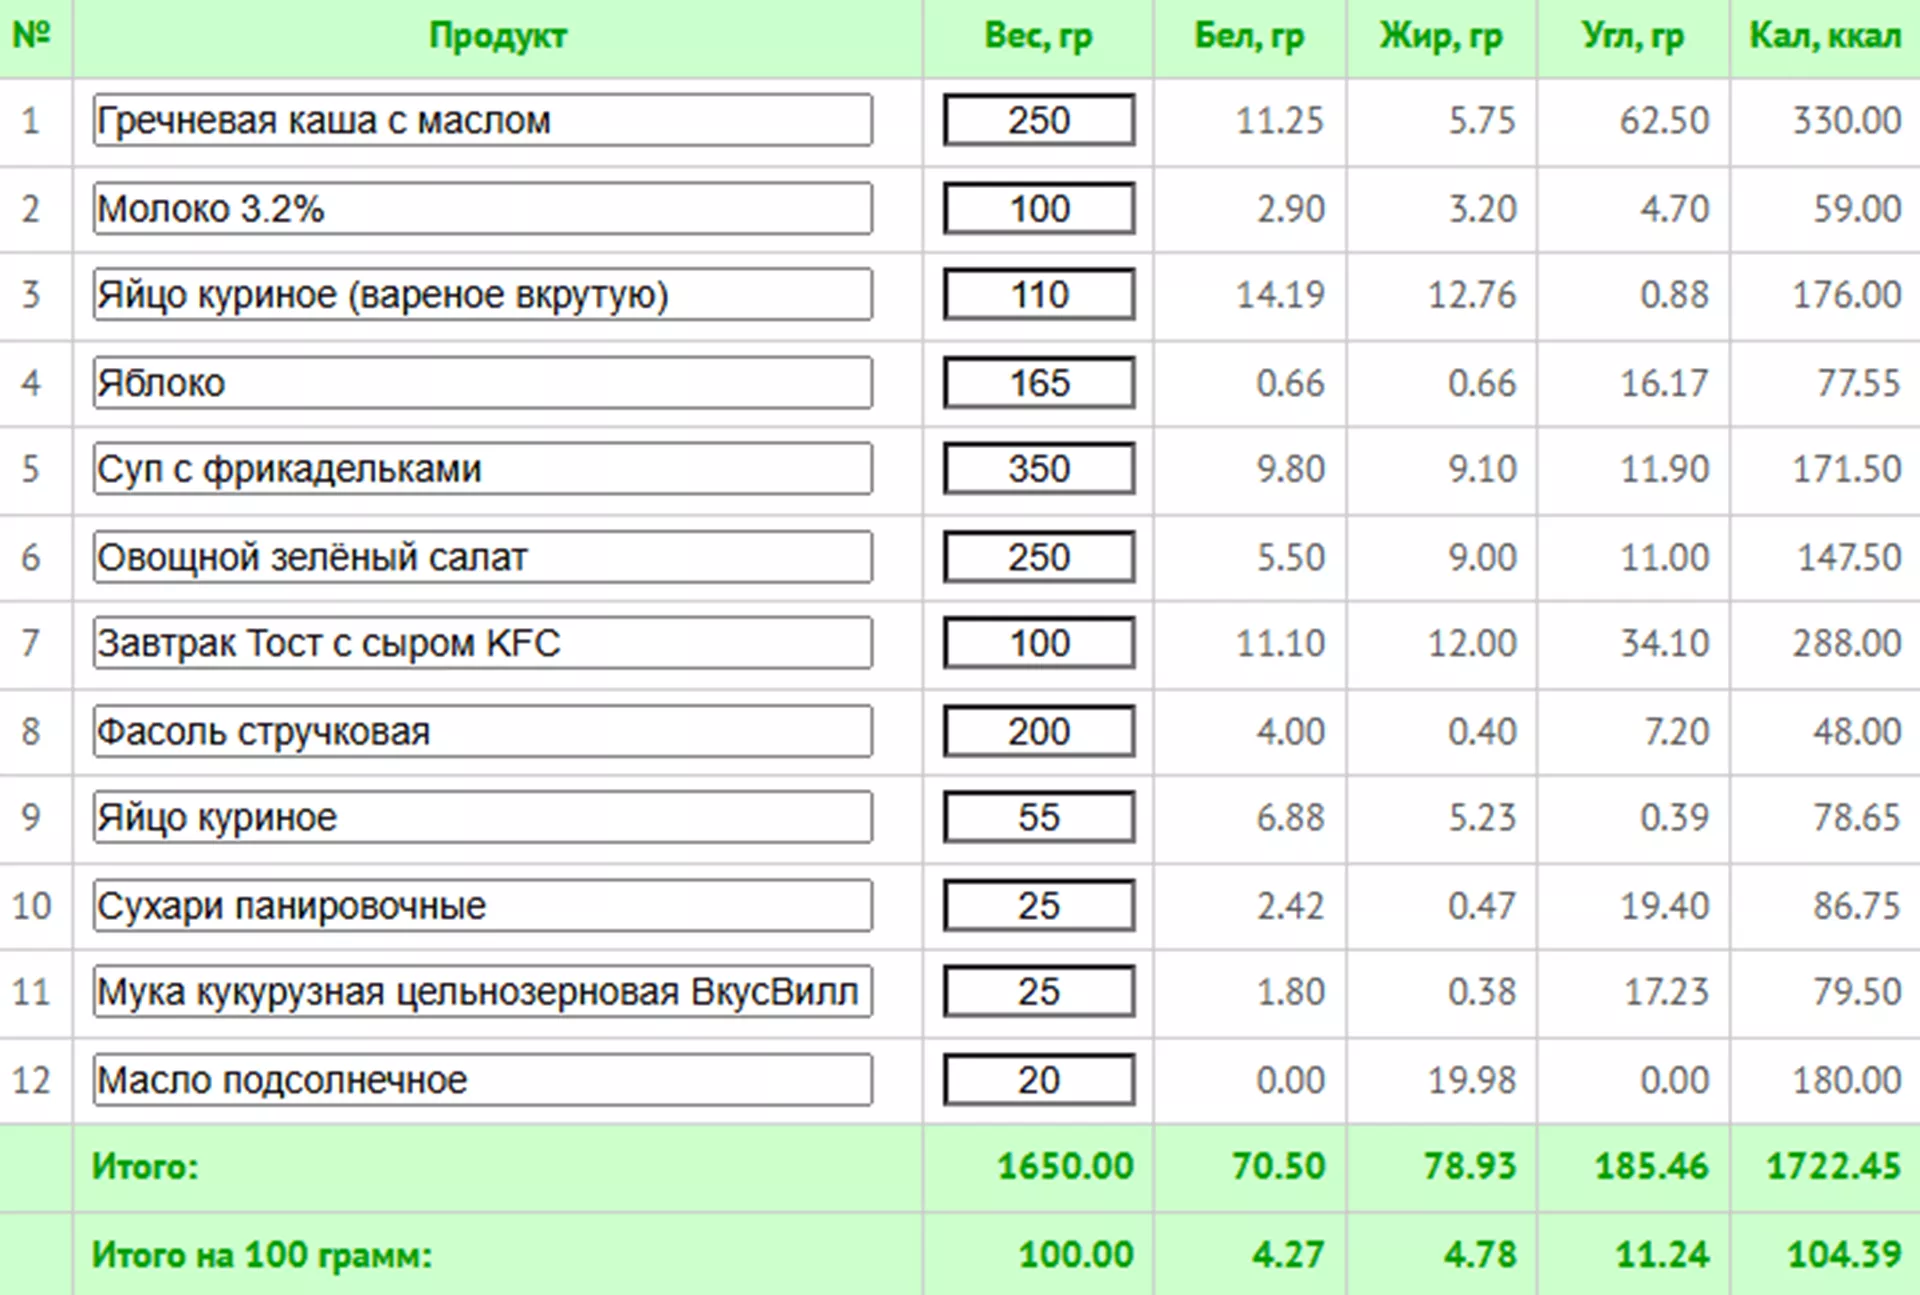Click the 'Продукт' column header

point(497,36)
